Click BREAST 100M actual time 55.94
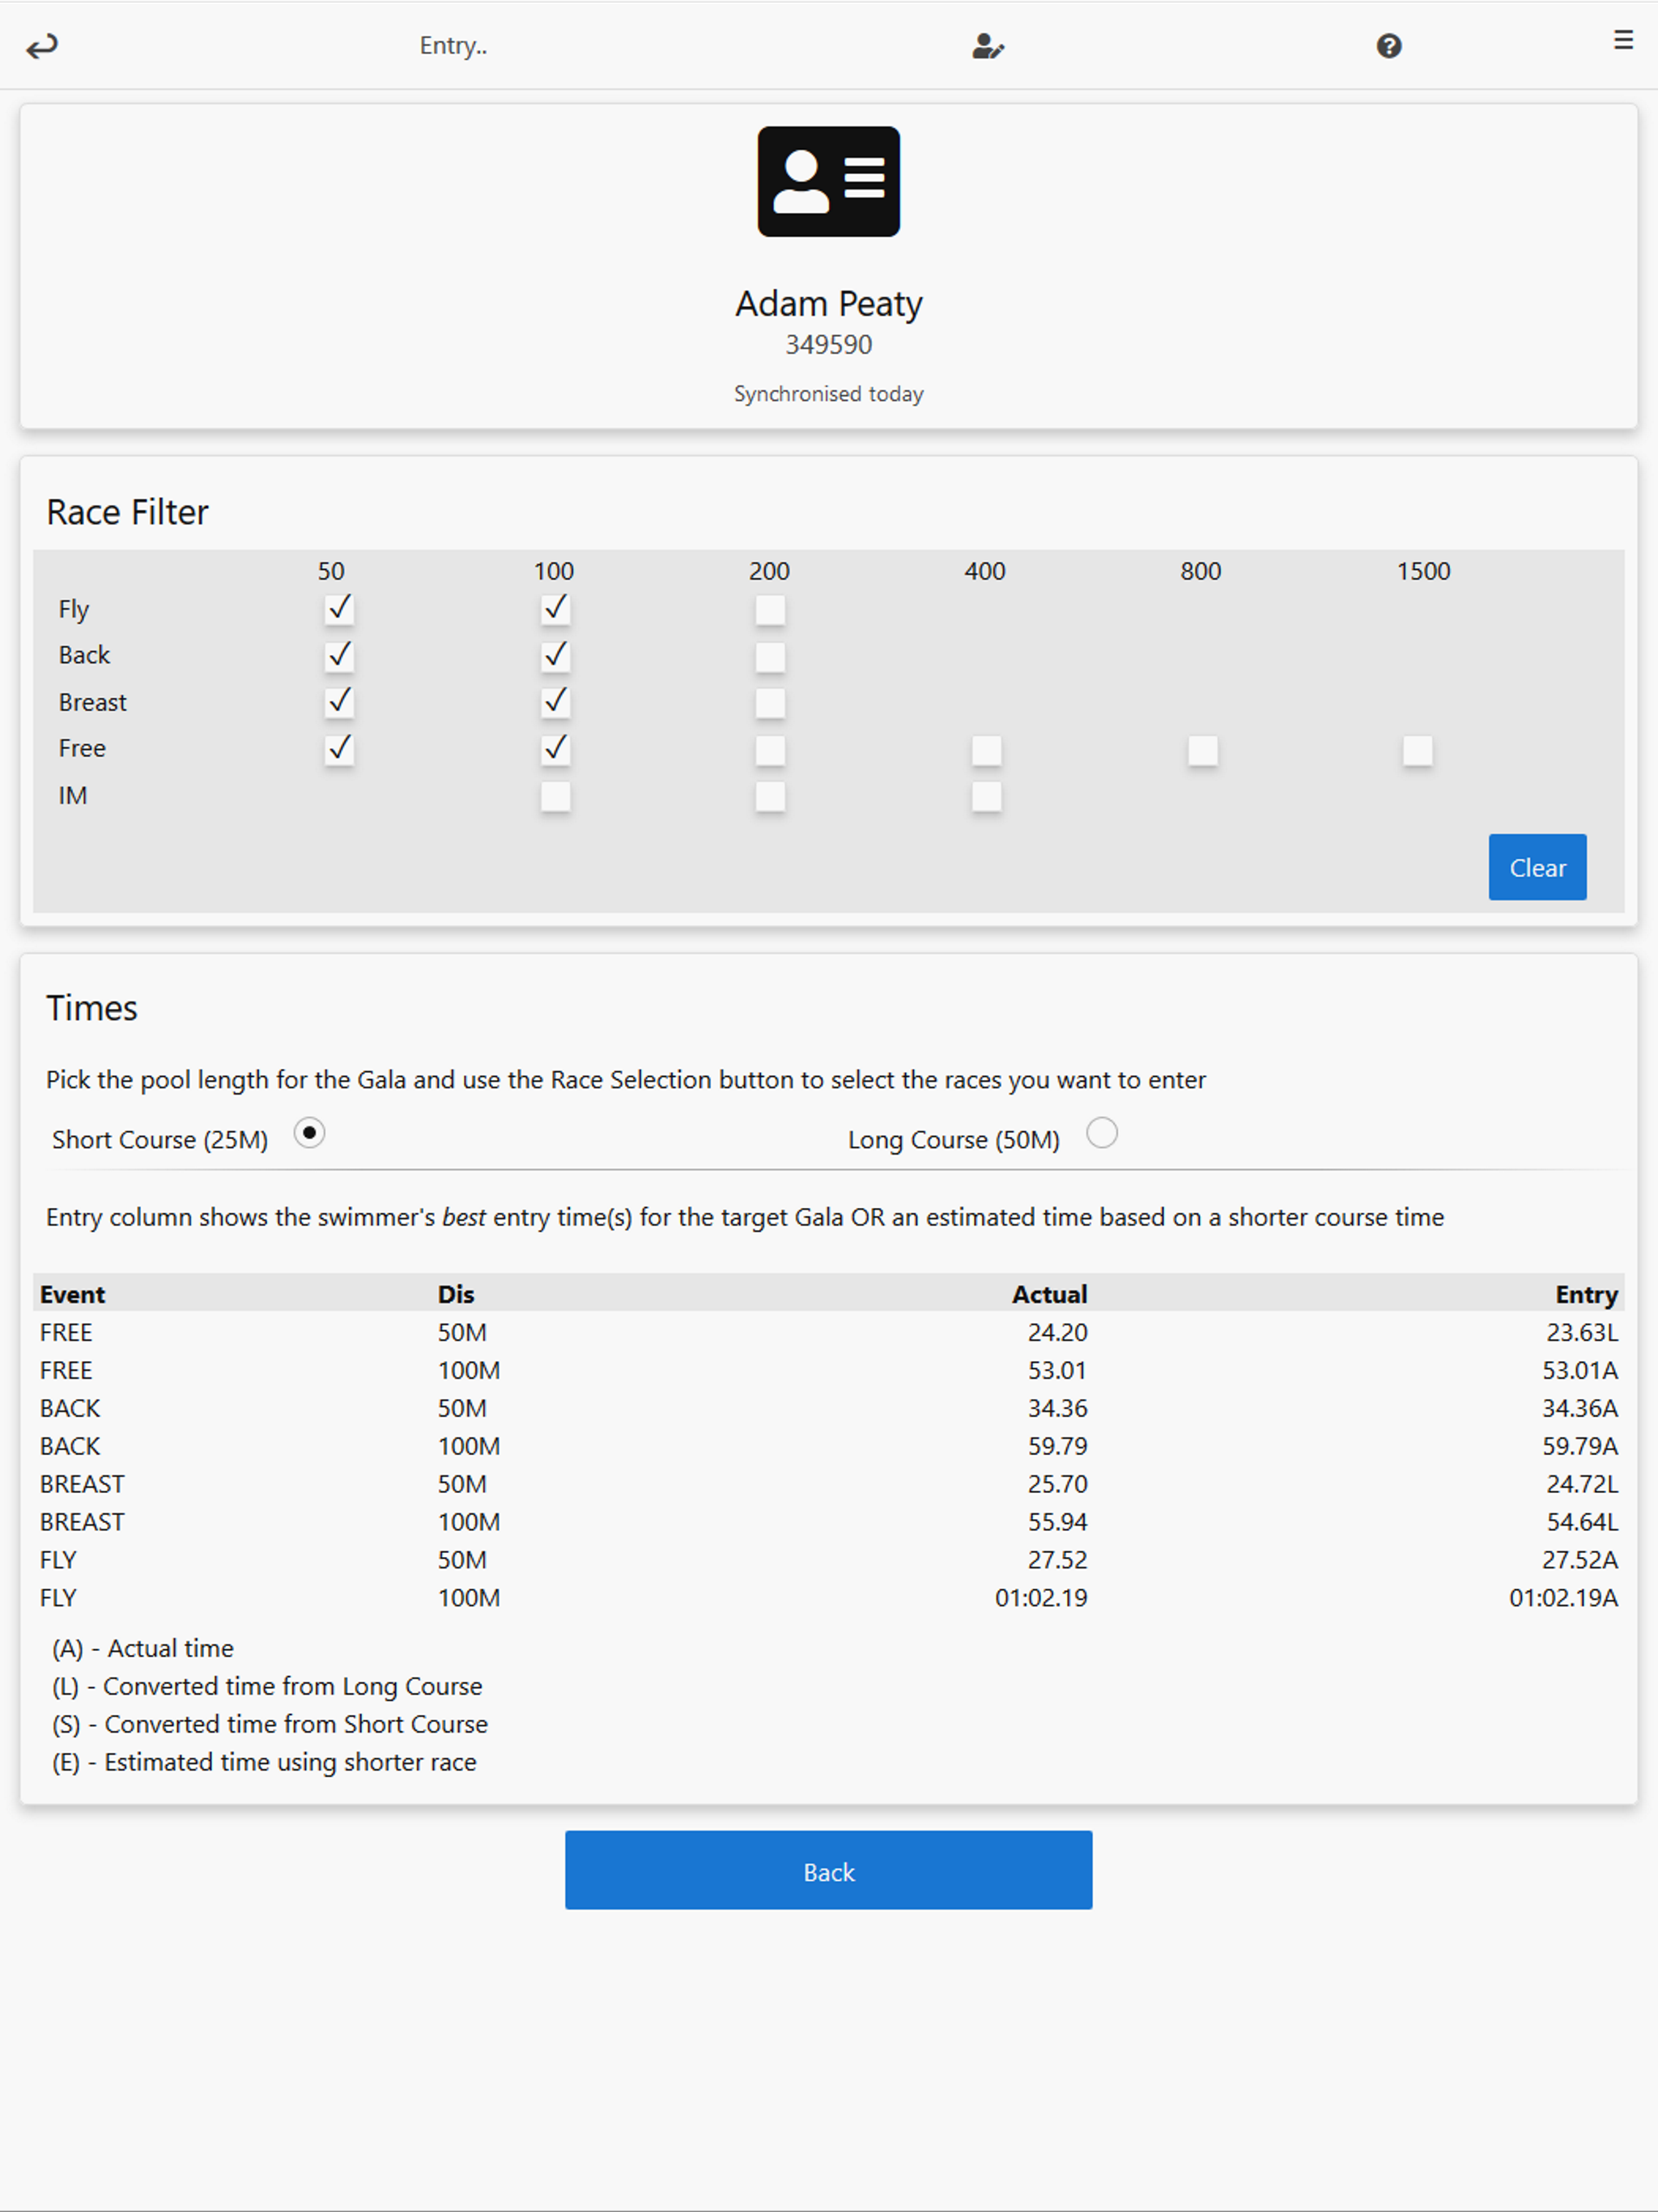This screenshot has width=1658, height=2212. pyautogui.click(x=1057, y=1522)
